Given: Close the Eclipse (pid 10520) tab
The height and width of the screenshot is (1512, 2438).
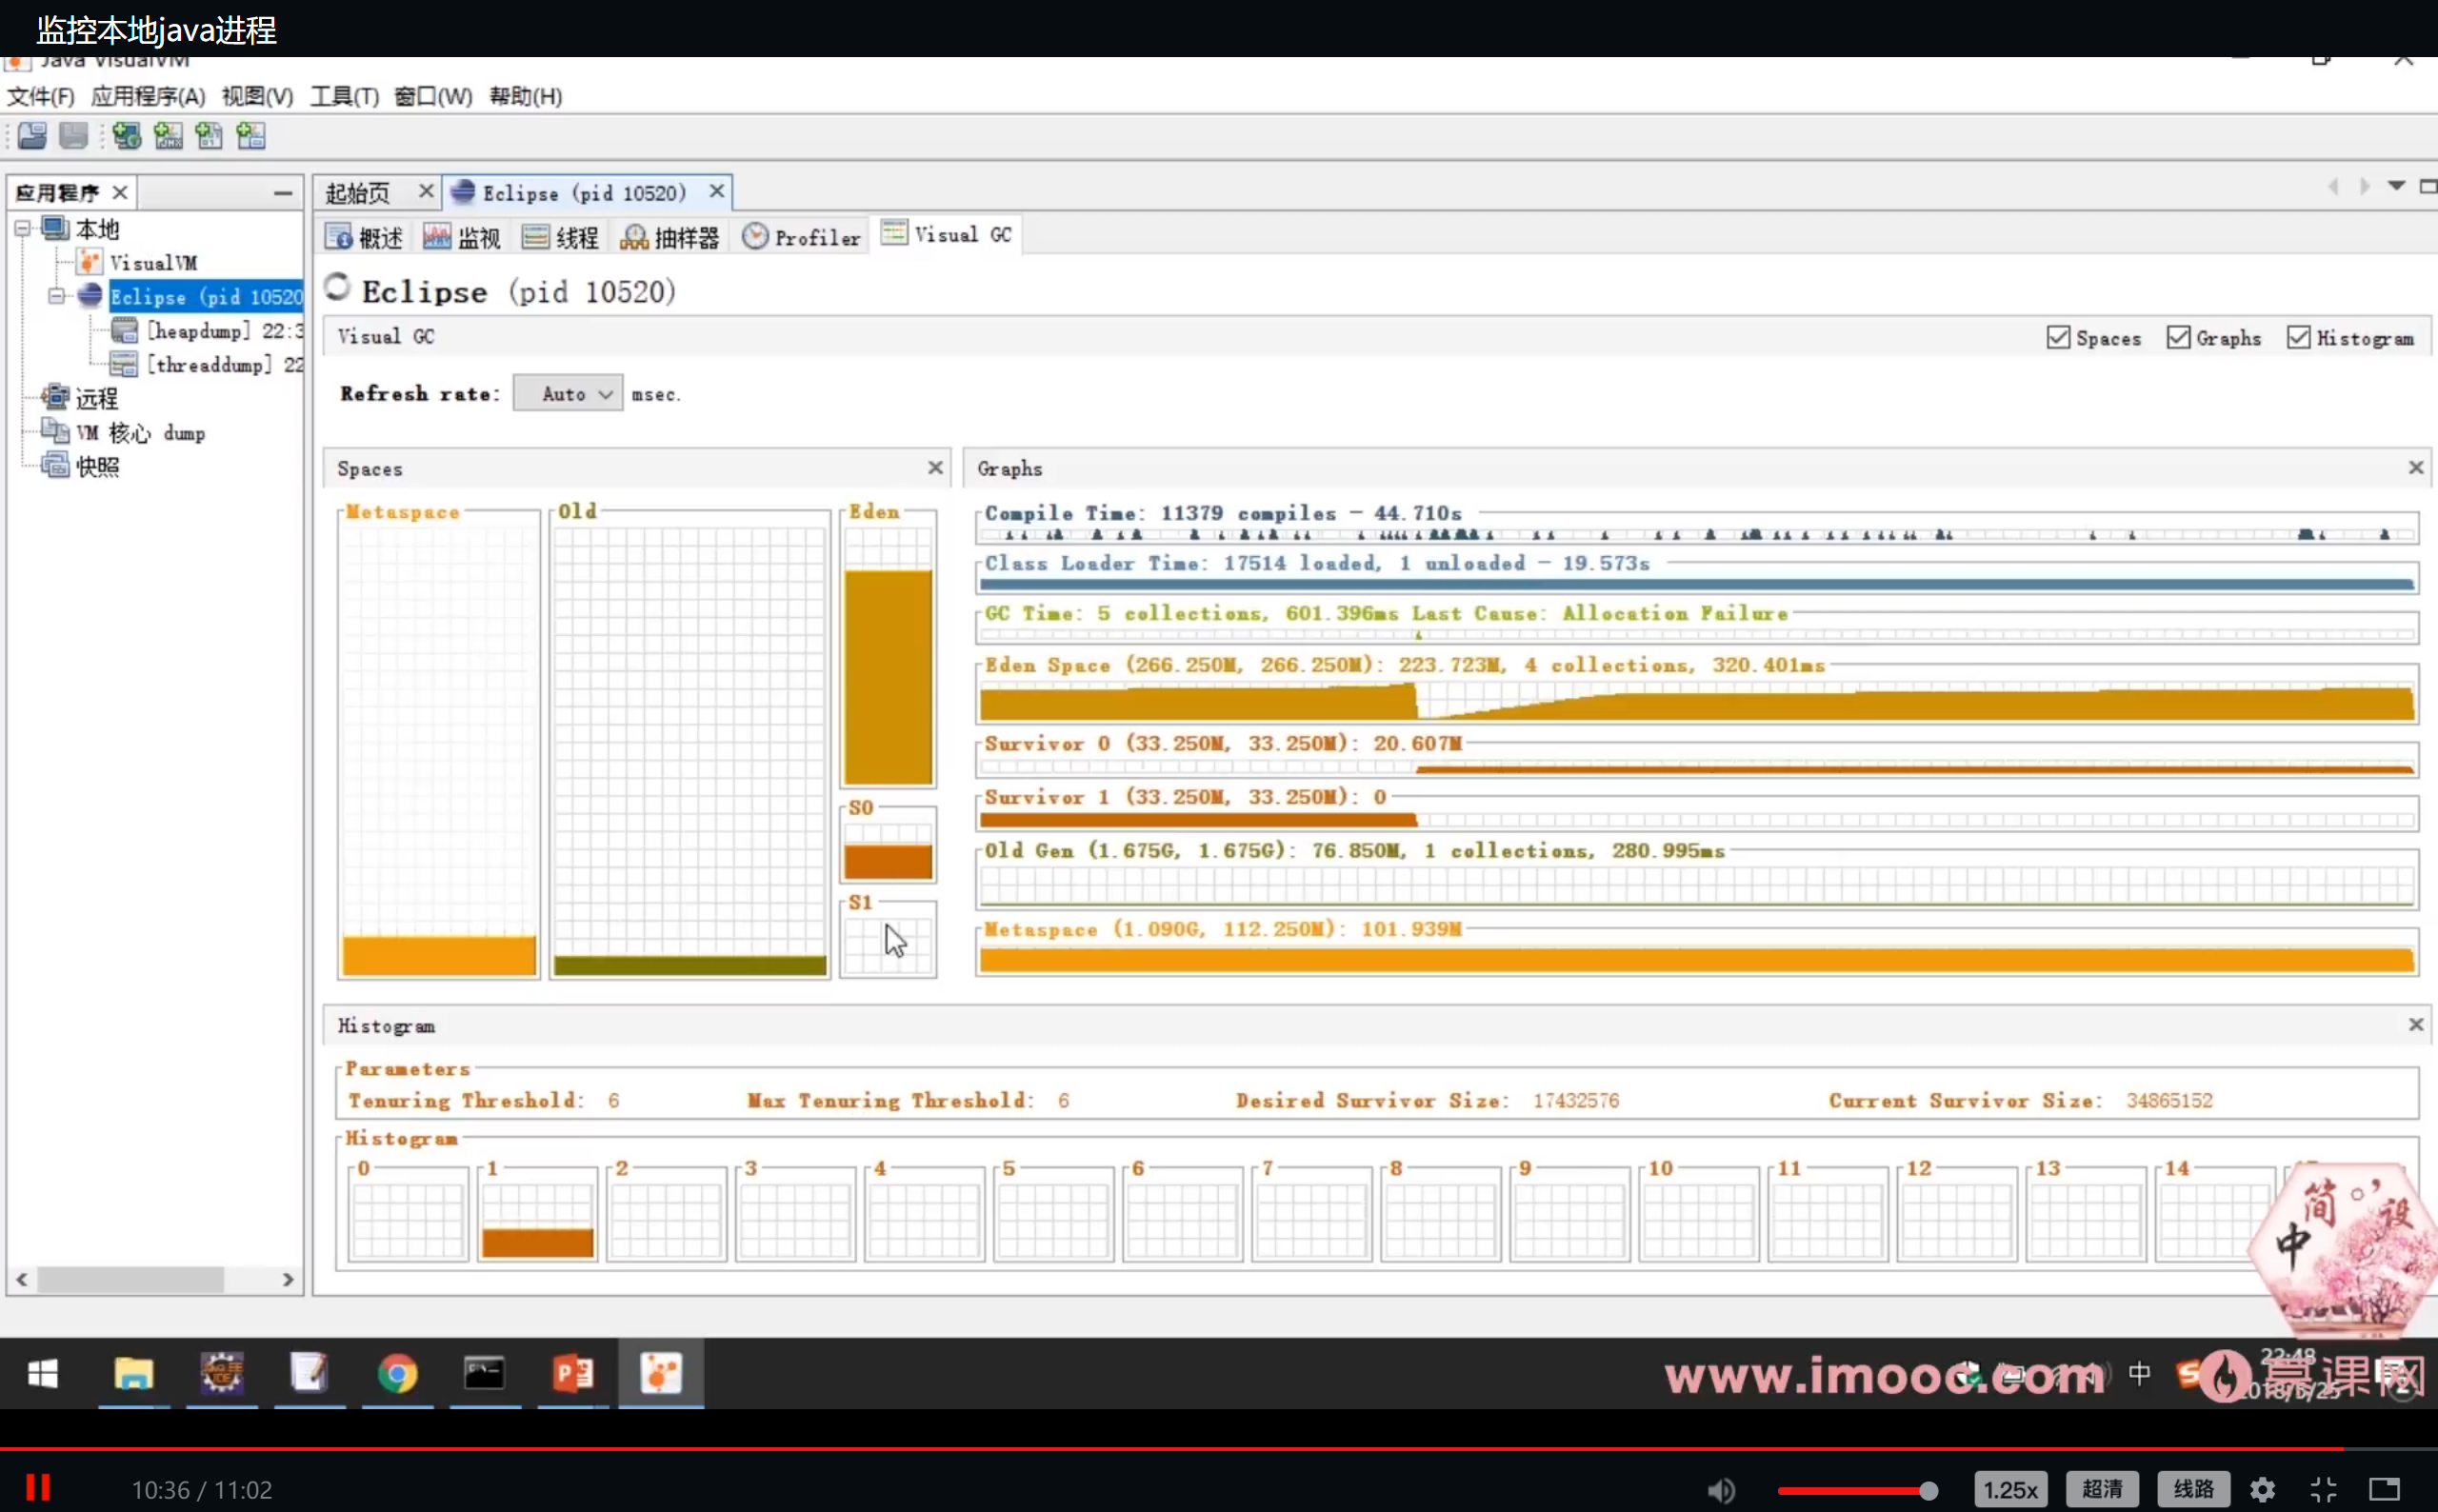Looking at the screenshot, I should point(716,191).
